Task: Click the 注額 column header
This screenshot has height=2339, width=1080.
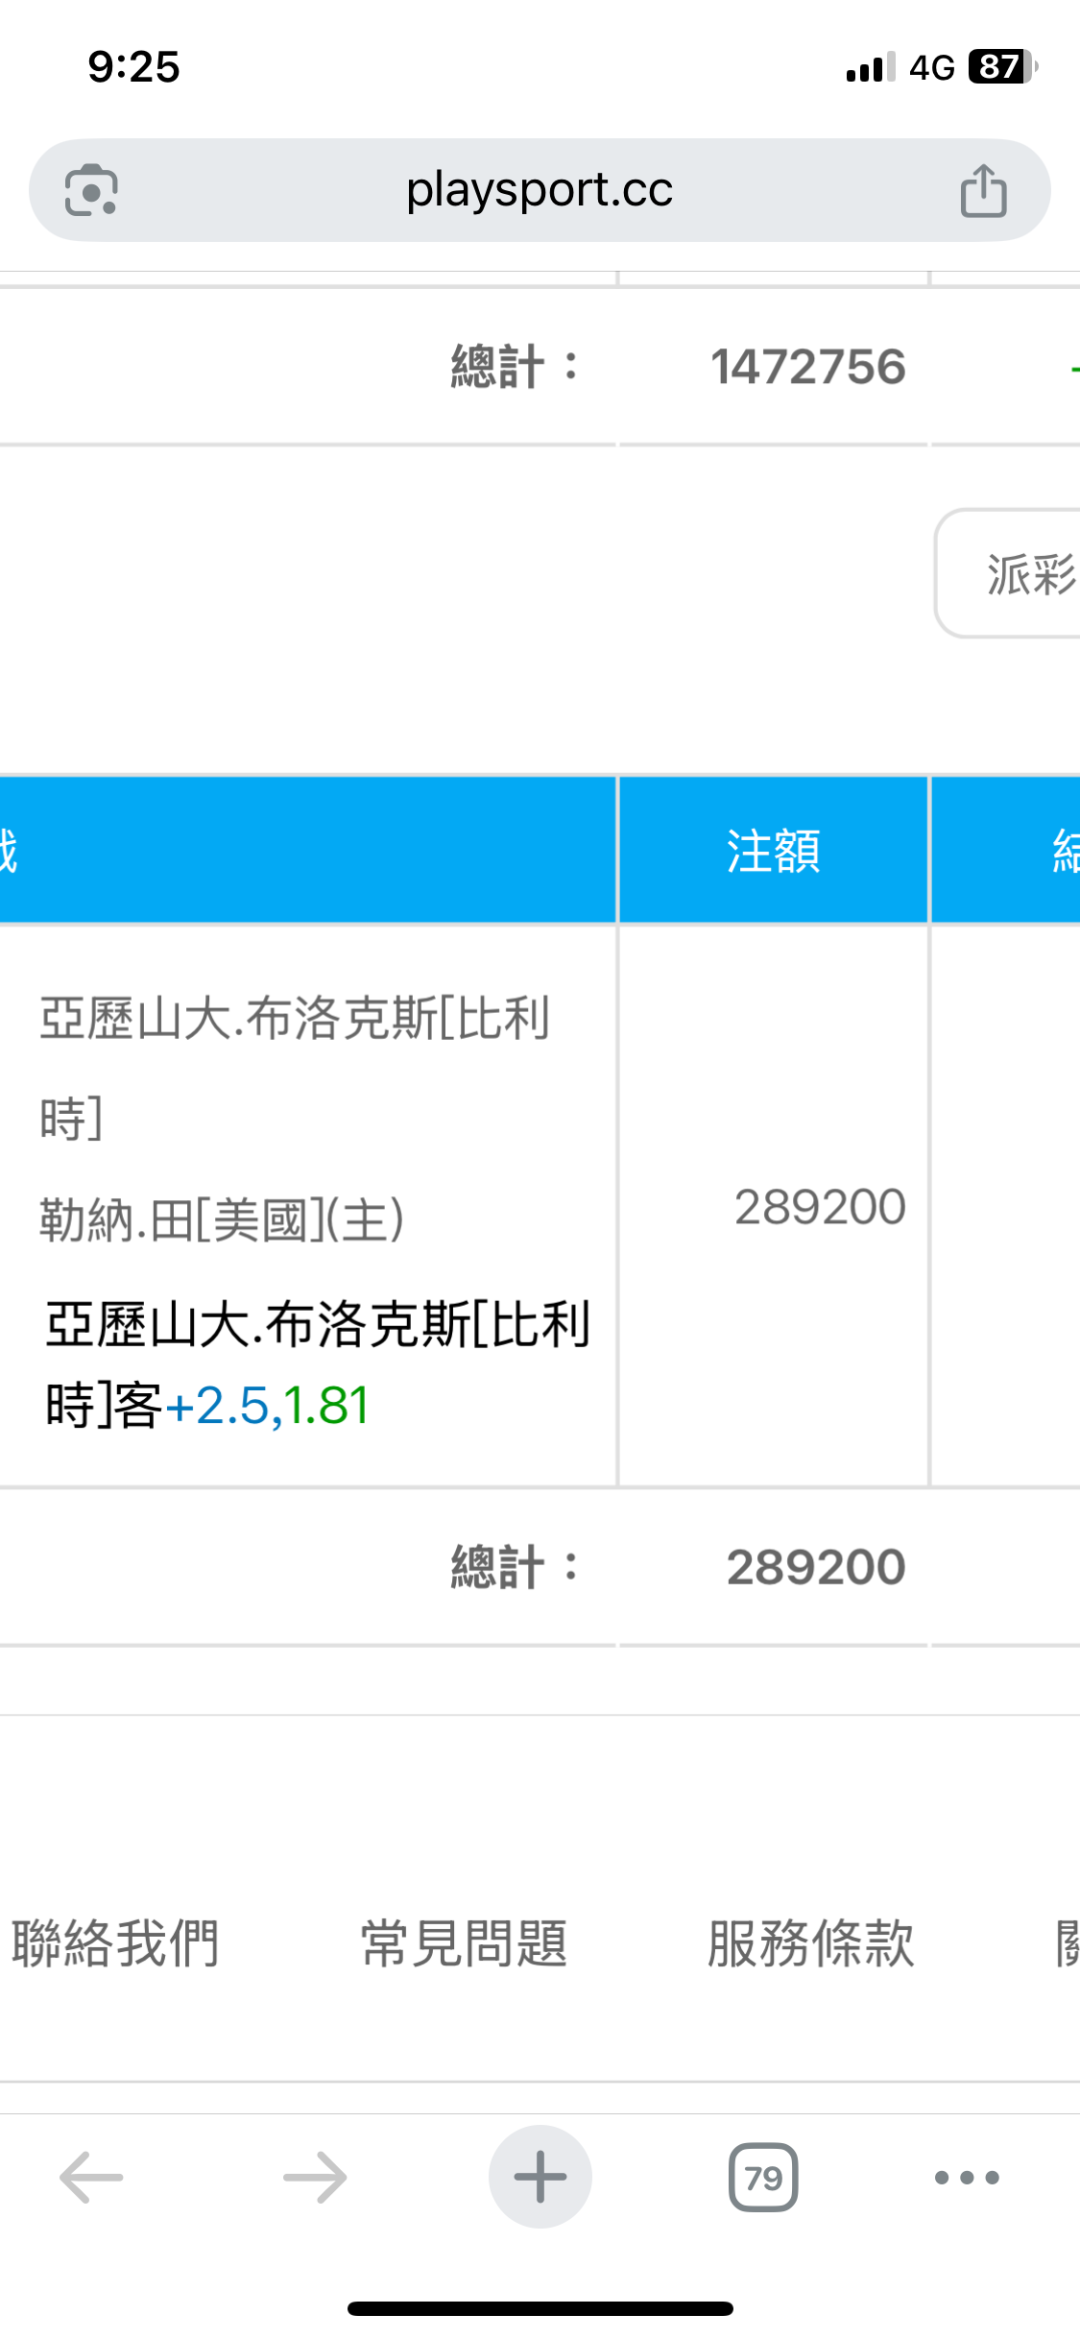Action: [773, 851]
